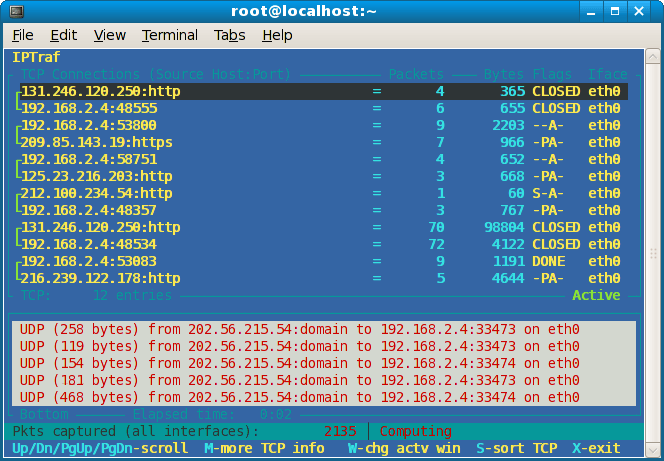Image resolution: width=664 pixels, height=461 pixels.
Task: Open the File menu
Action: point(23,35)
